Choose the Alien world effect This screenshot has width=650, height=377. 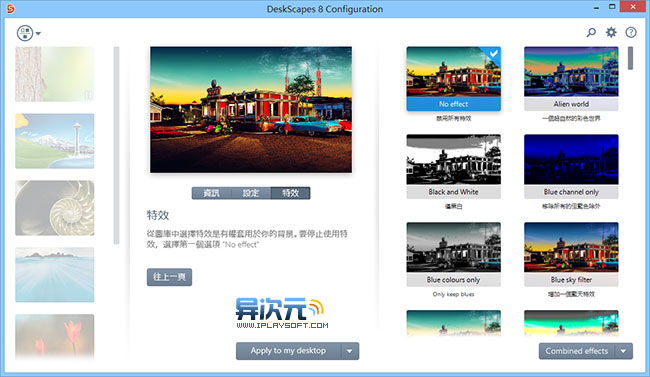(x=571, y=78)
